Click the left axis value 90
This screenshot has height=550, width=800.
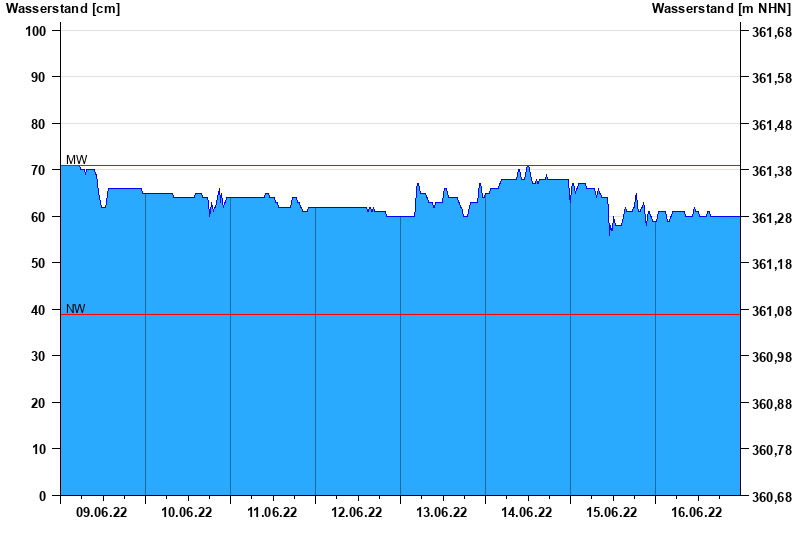[38, 78]
